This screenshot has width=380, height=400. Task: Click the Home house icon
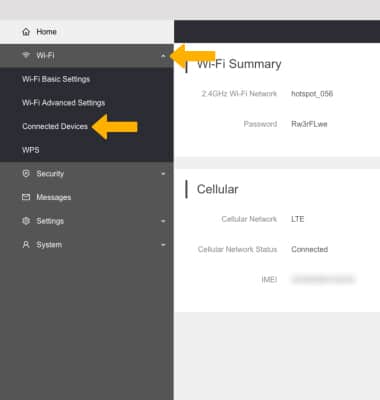click(26, 32)
